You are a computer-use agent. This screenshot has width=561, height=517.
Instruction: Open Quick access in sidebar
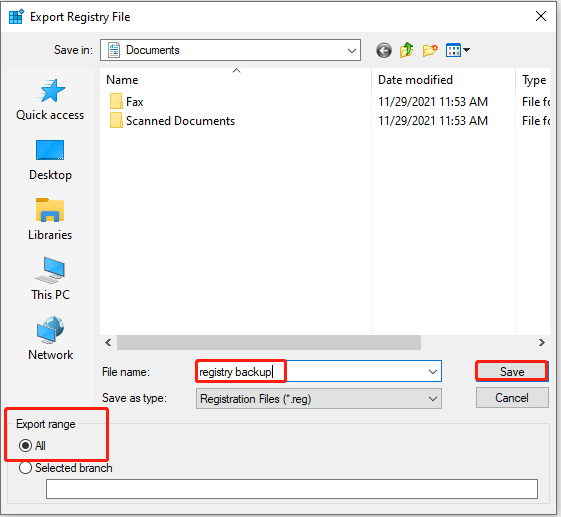click(50, 100)
